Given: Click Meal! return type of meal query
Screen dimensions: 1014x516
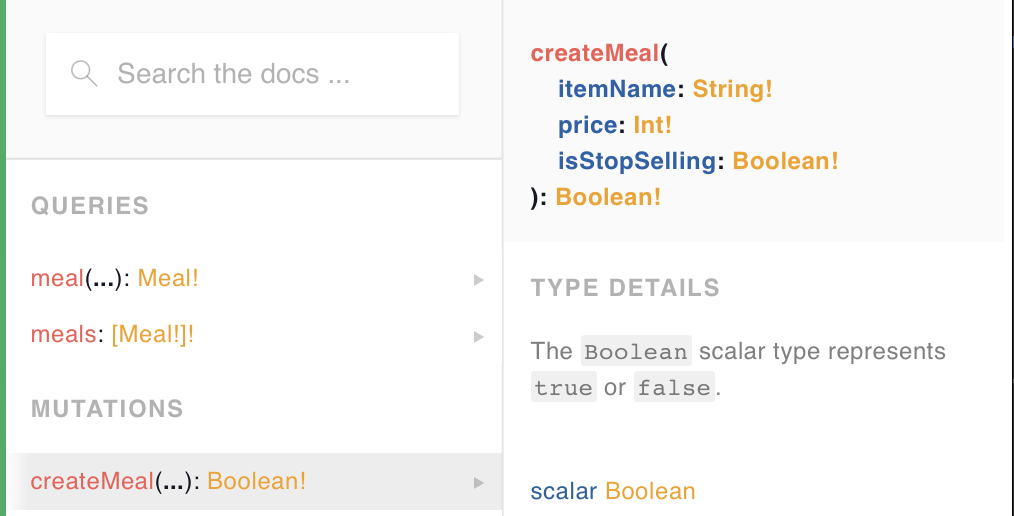Looking at the screenshot, I should 168,278.
